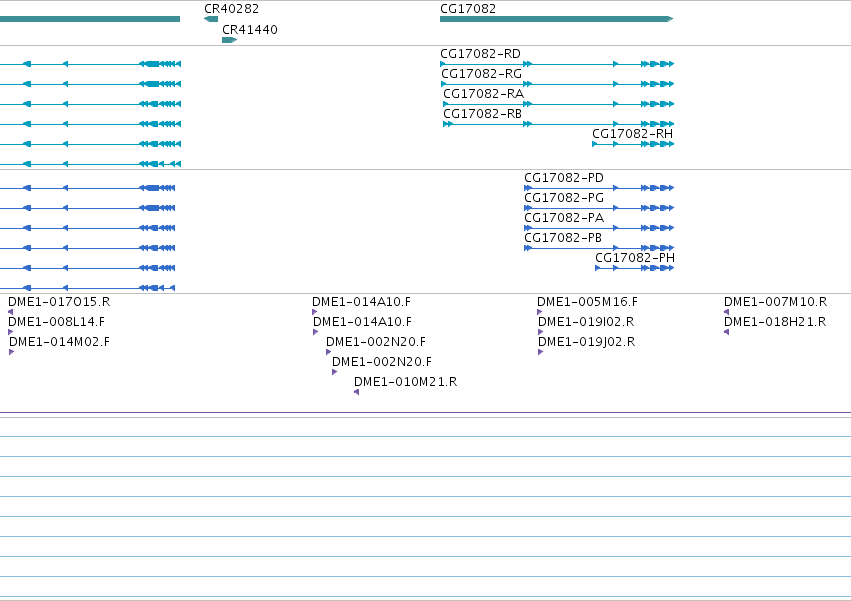Select protein CG17082-PD label
The height and width of the screenshot is (601, 851).
pos(564,178)
